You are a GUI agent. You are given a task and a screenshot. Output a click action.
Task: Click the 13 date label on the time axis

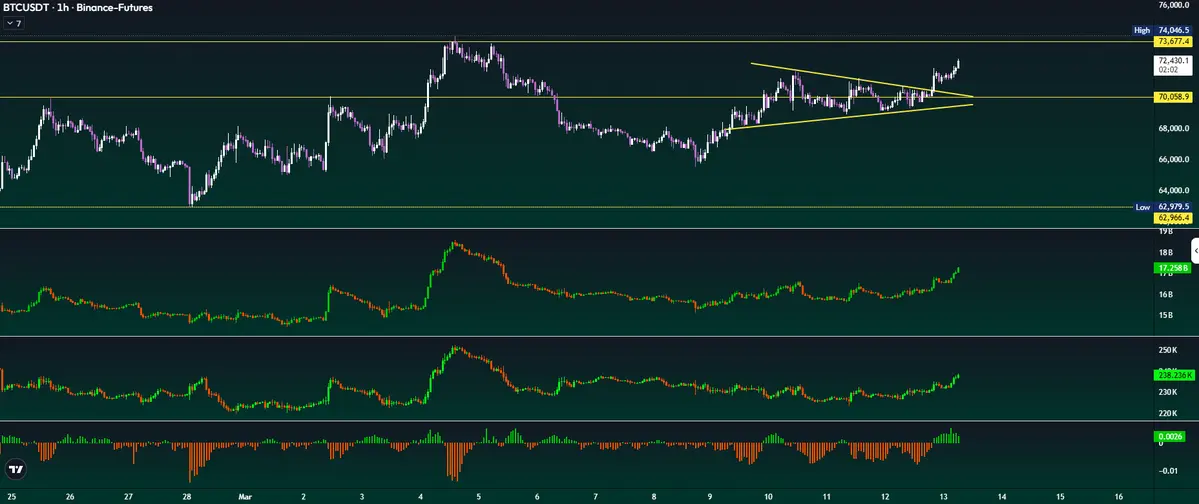(x=944, y=496)
